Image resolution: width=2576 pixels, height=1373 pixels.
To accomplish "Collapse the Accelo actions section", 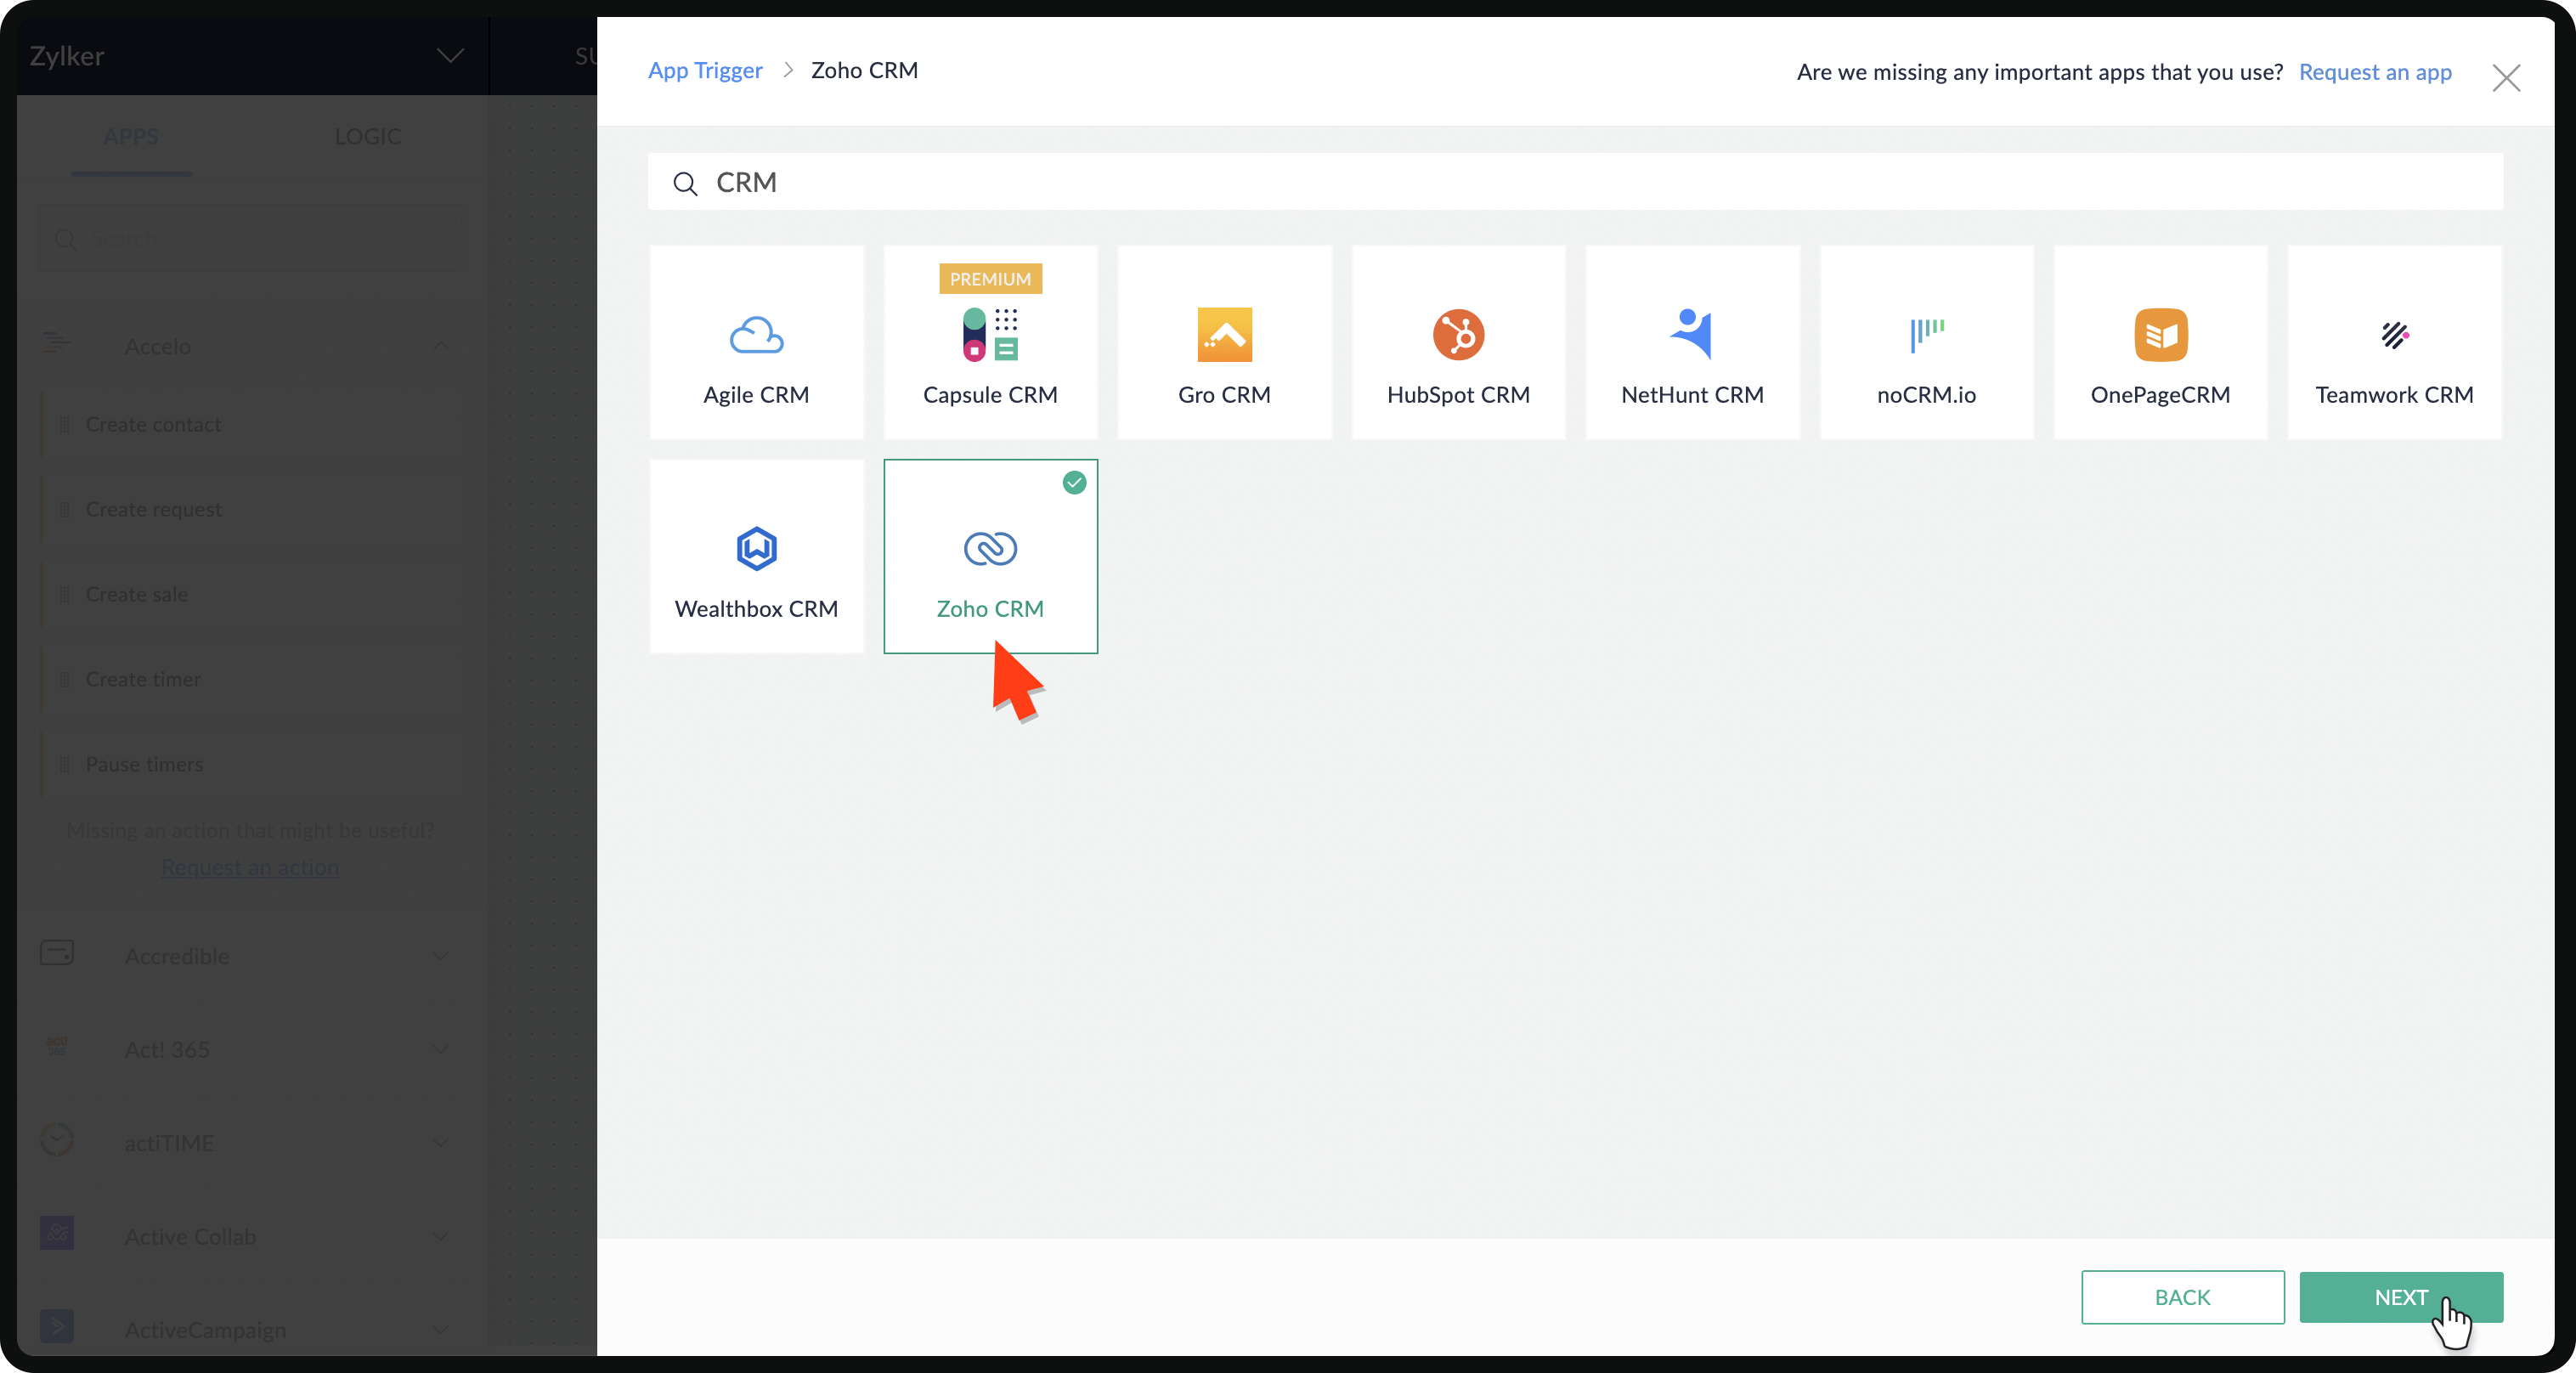I will coord(440,346).
